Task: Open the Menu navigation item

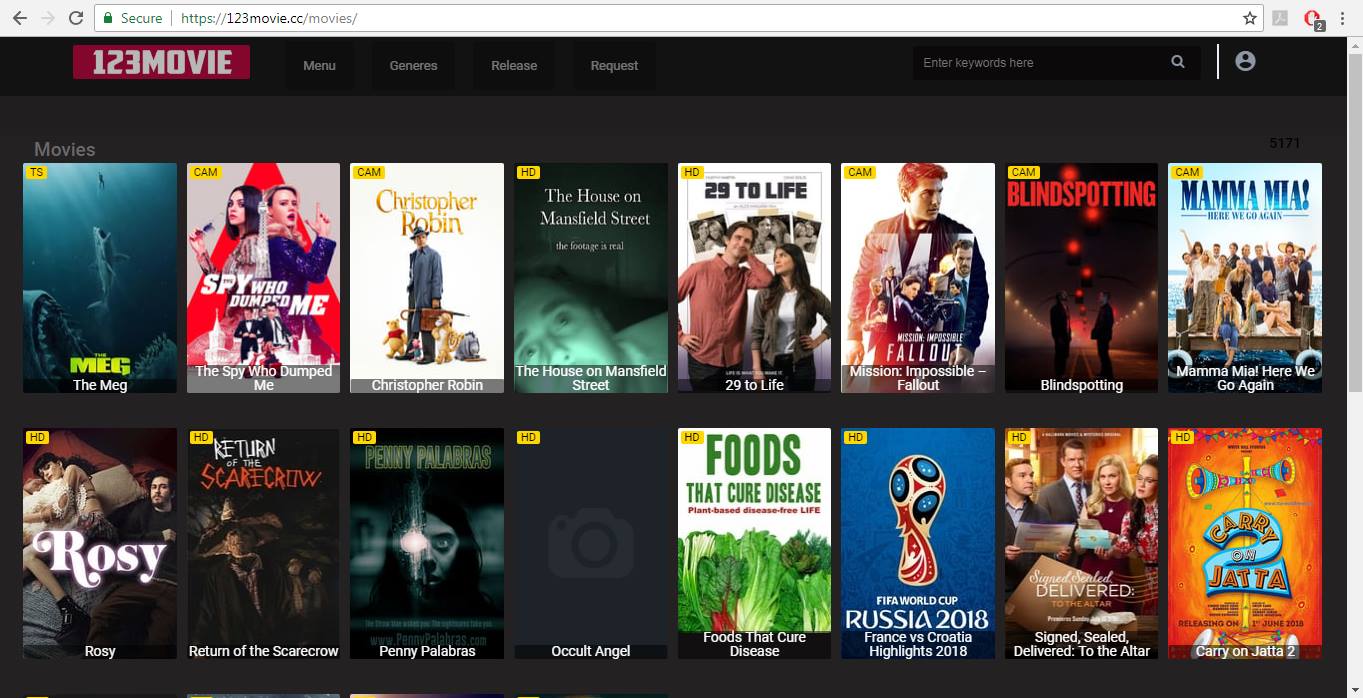Action: tap(319, 65)
